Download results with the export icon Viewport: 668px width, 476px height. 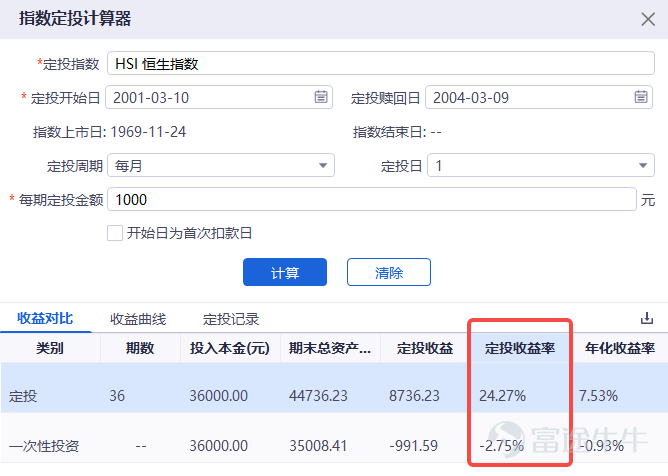647,318
